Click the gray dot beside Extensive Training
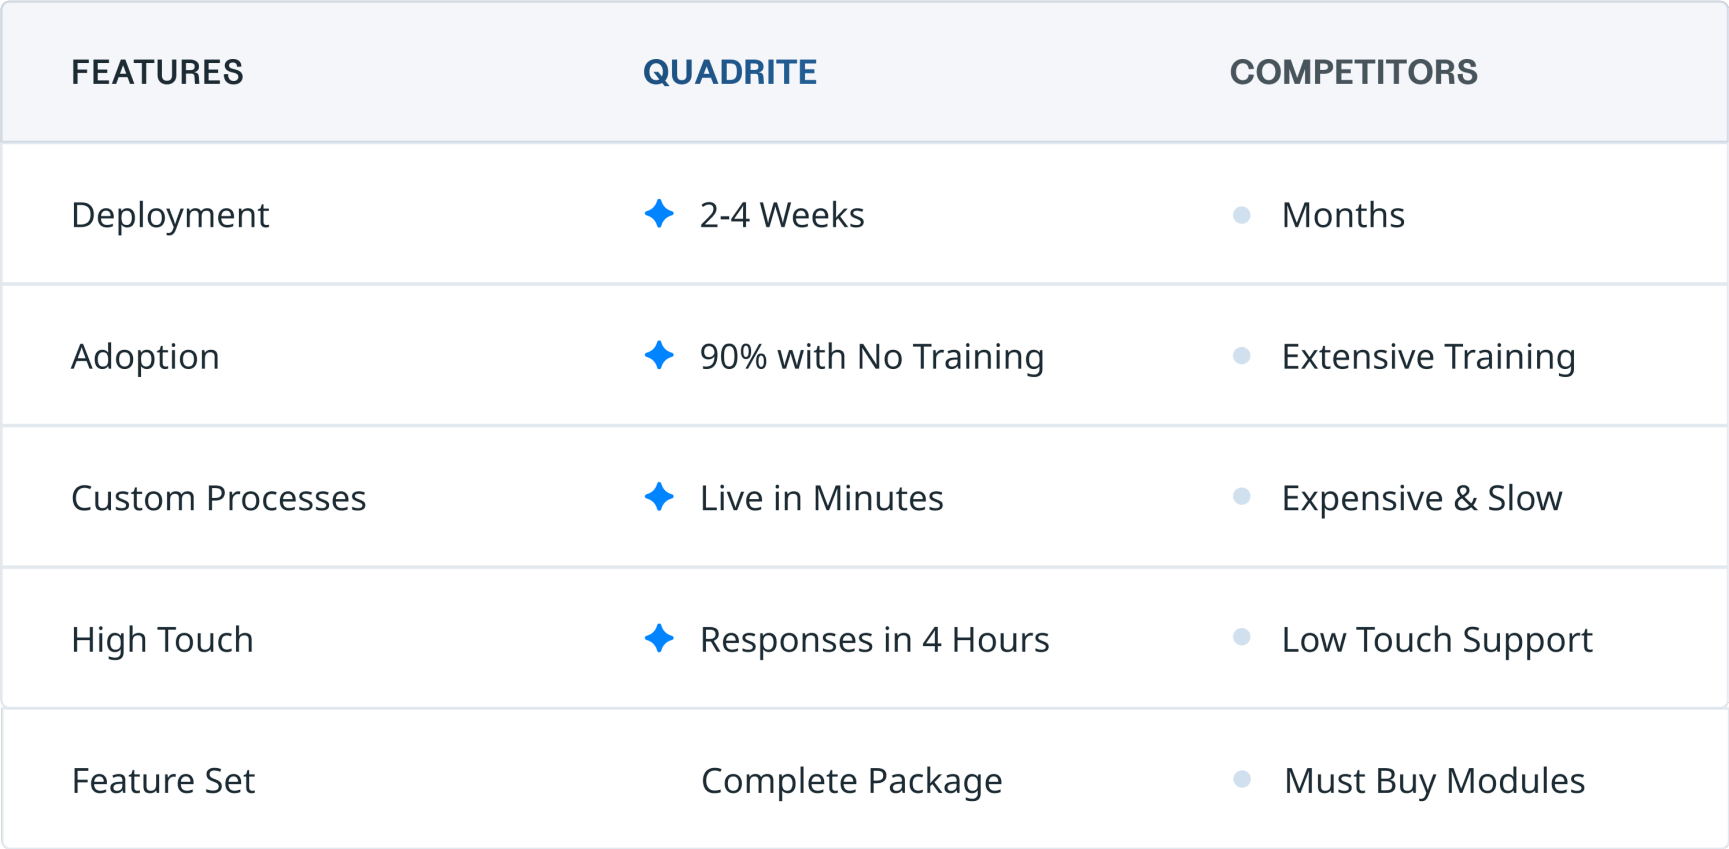The image size is (1729, 849). click(x=1242, y=356)
